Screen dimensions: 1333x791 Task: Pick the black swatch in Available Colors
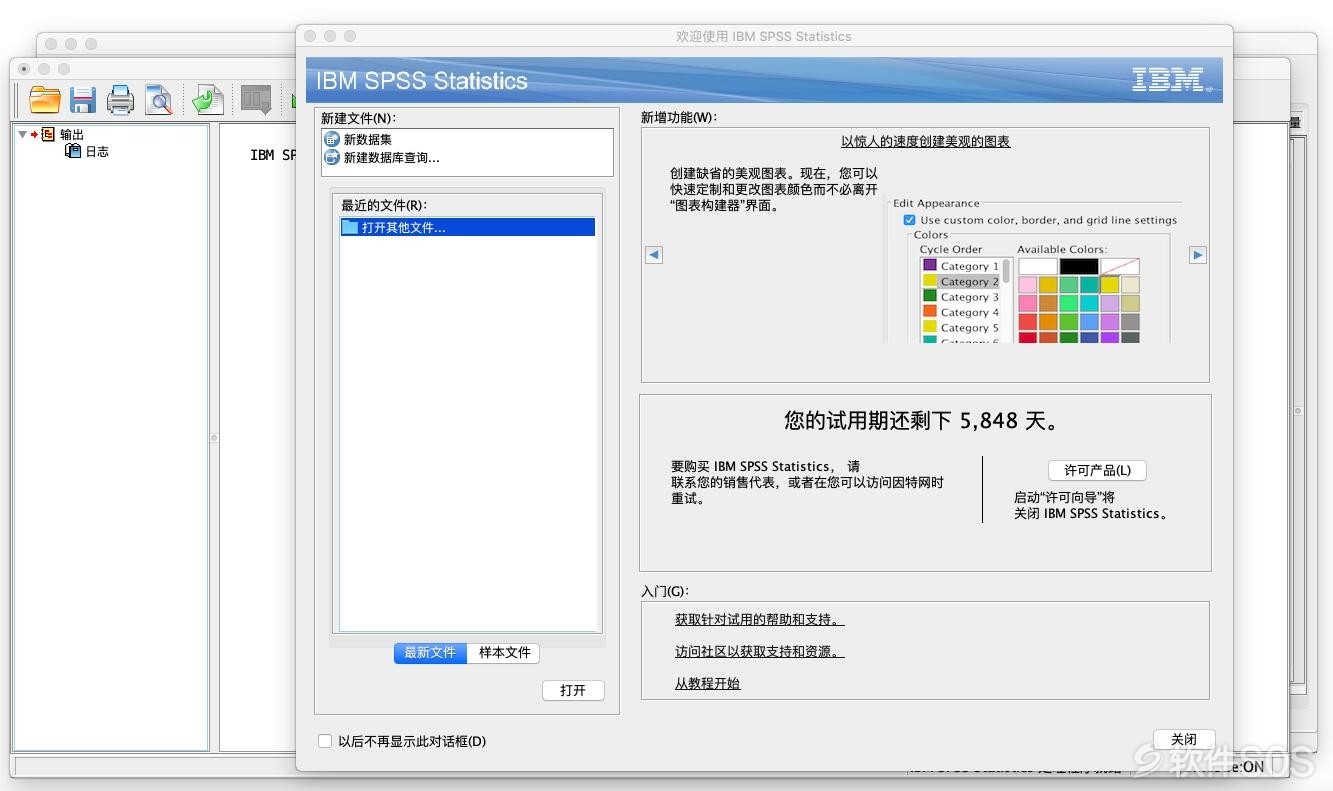coord(1079,266)
